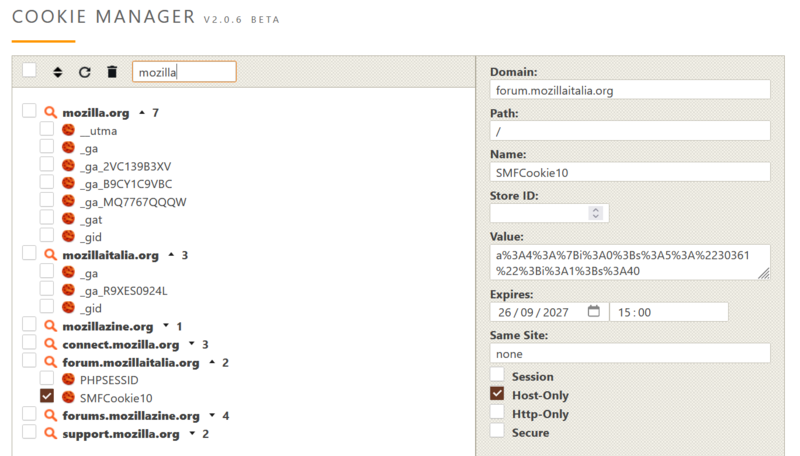Check the __utma cookie checkbox

point(47,129)
